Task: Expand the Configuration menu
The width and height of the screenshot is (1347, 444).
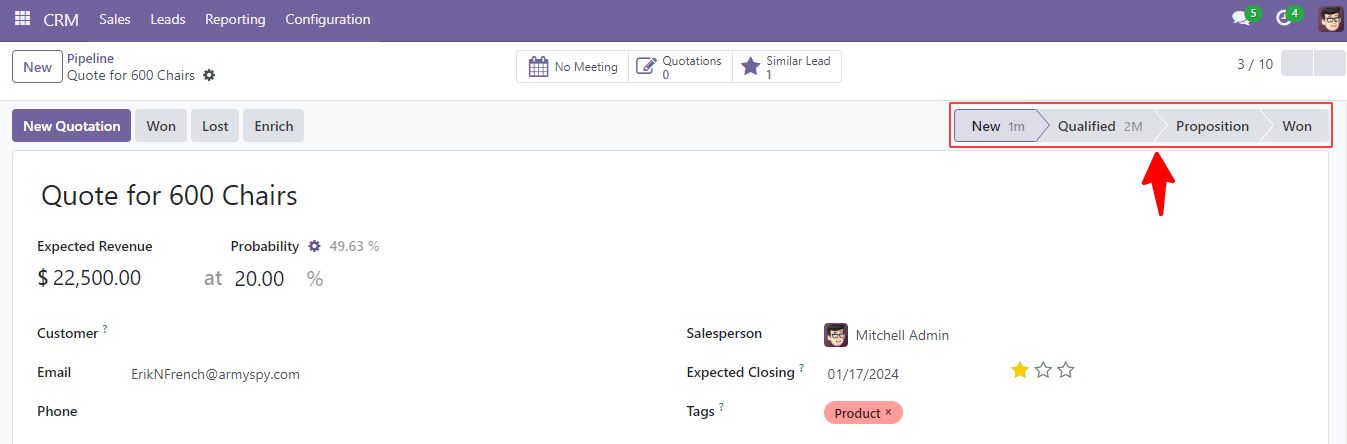Action: coord(328,19)
